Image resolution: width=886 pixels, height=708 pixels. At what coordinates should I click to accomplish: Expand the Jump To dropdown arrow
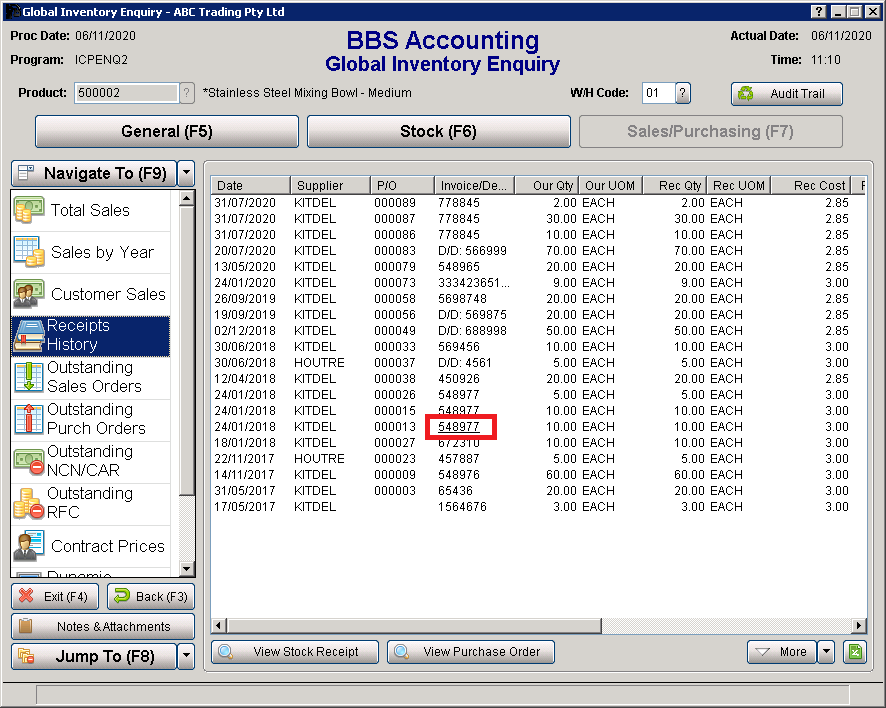[x=186, y=656]
